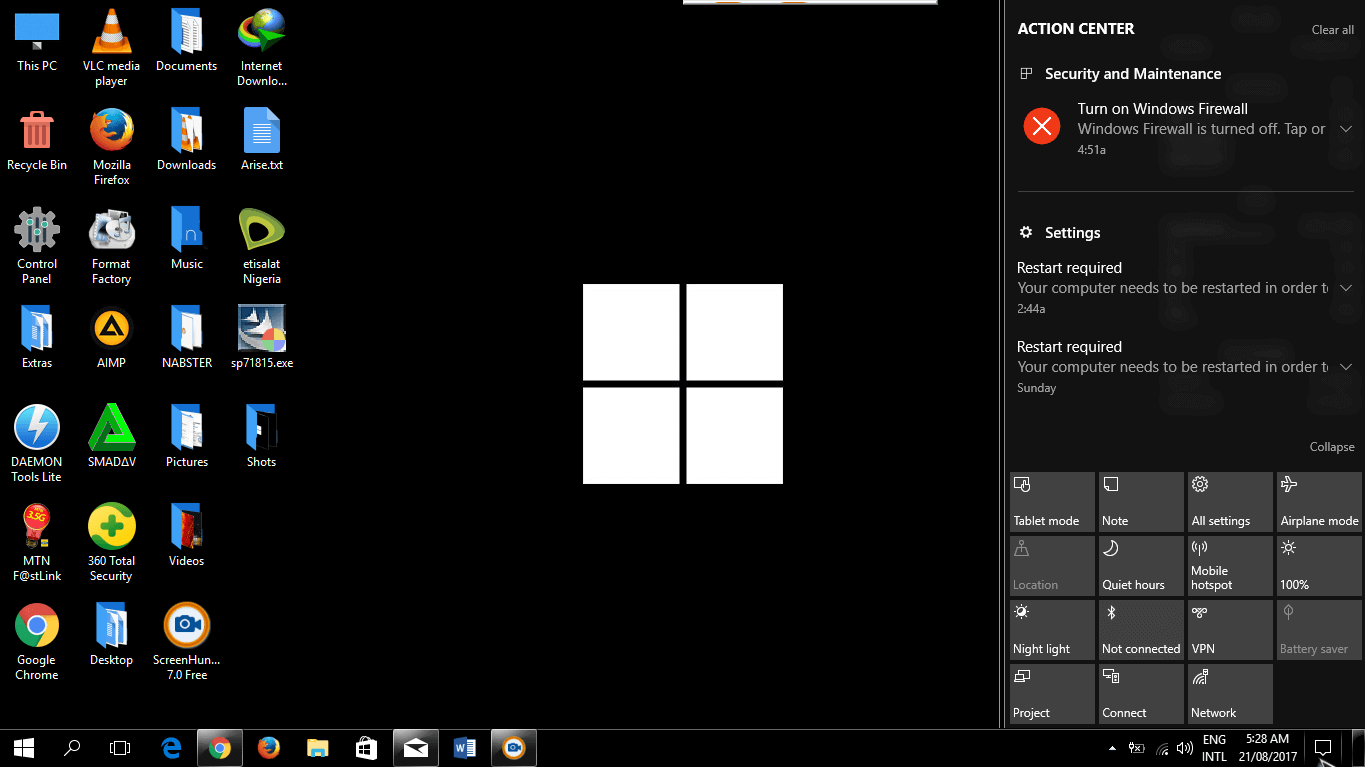Select the Mozilla Firefox desktop shortcut

coord(111,147)
